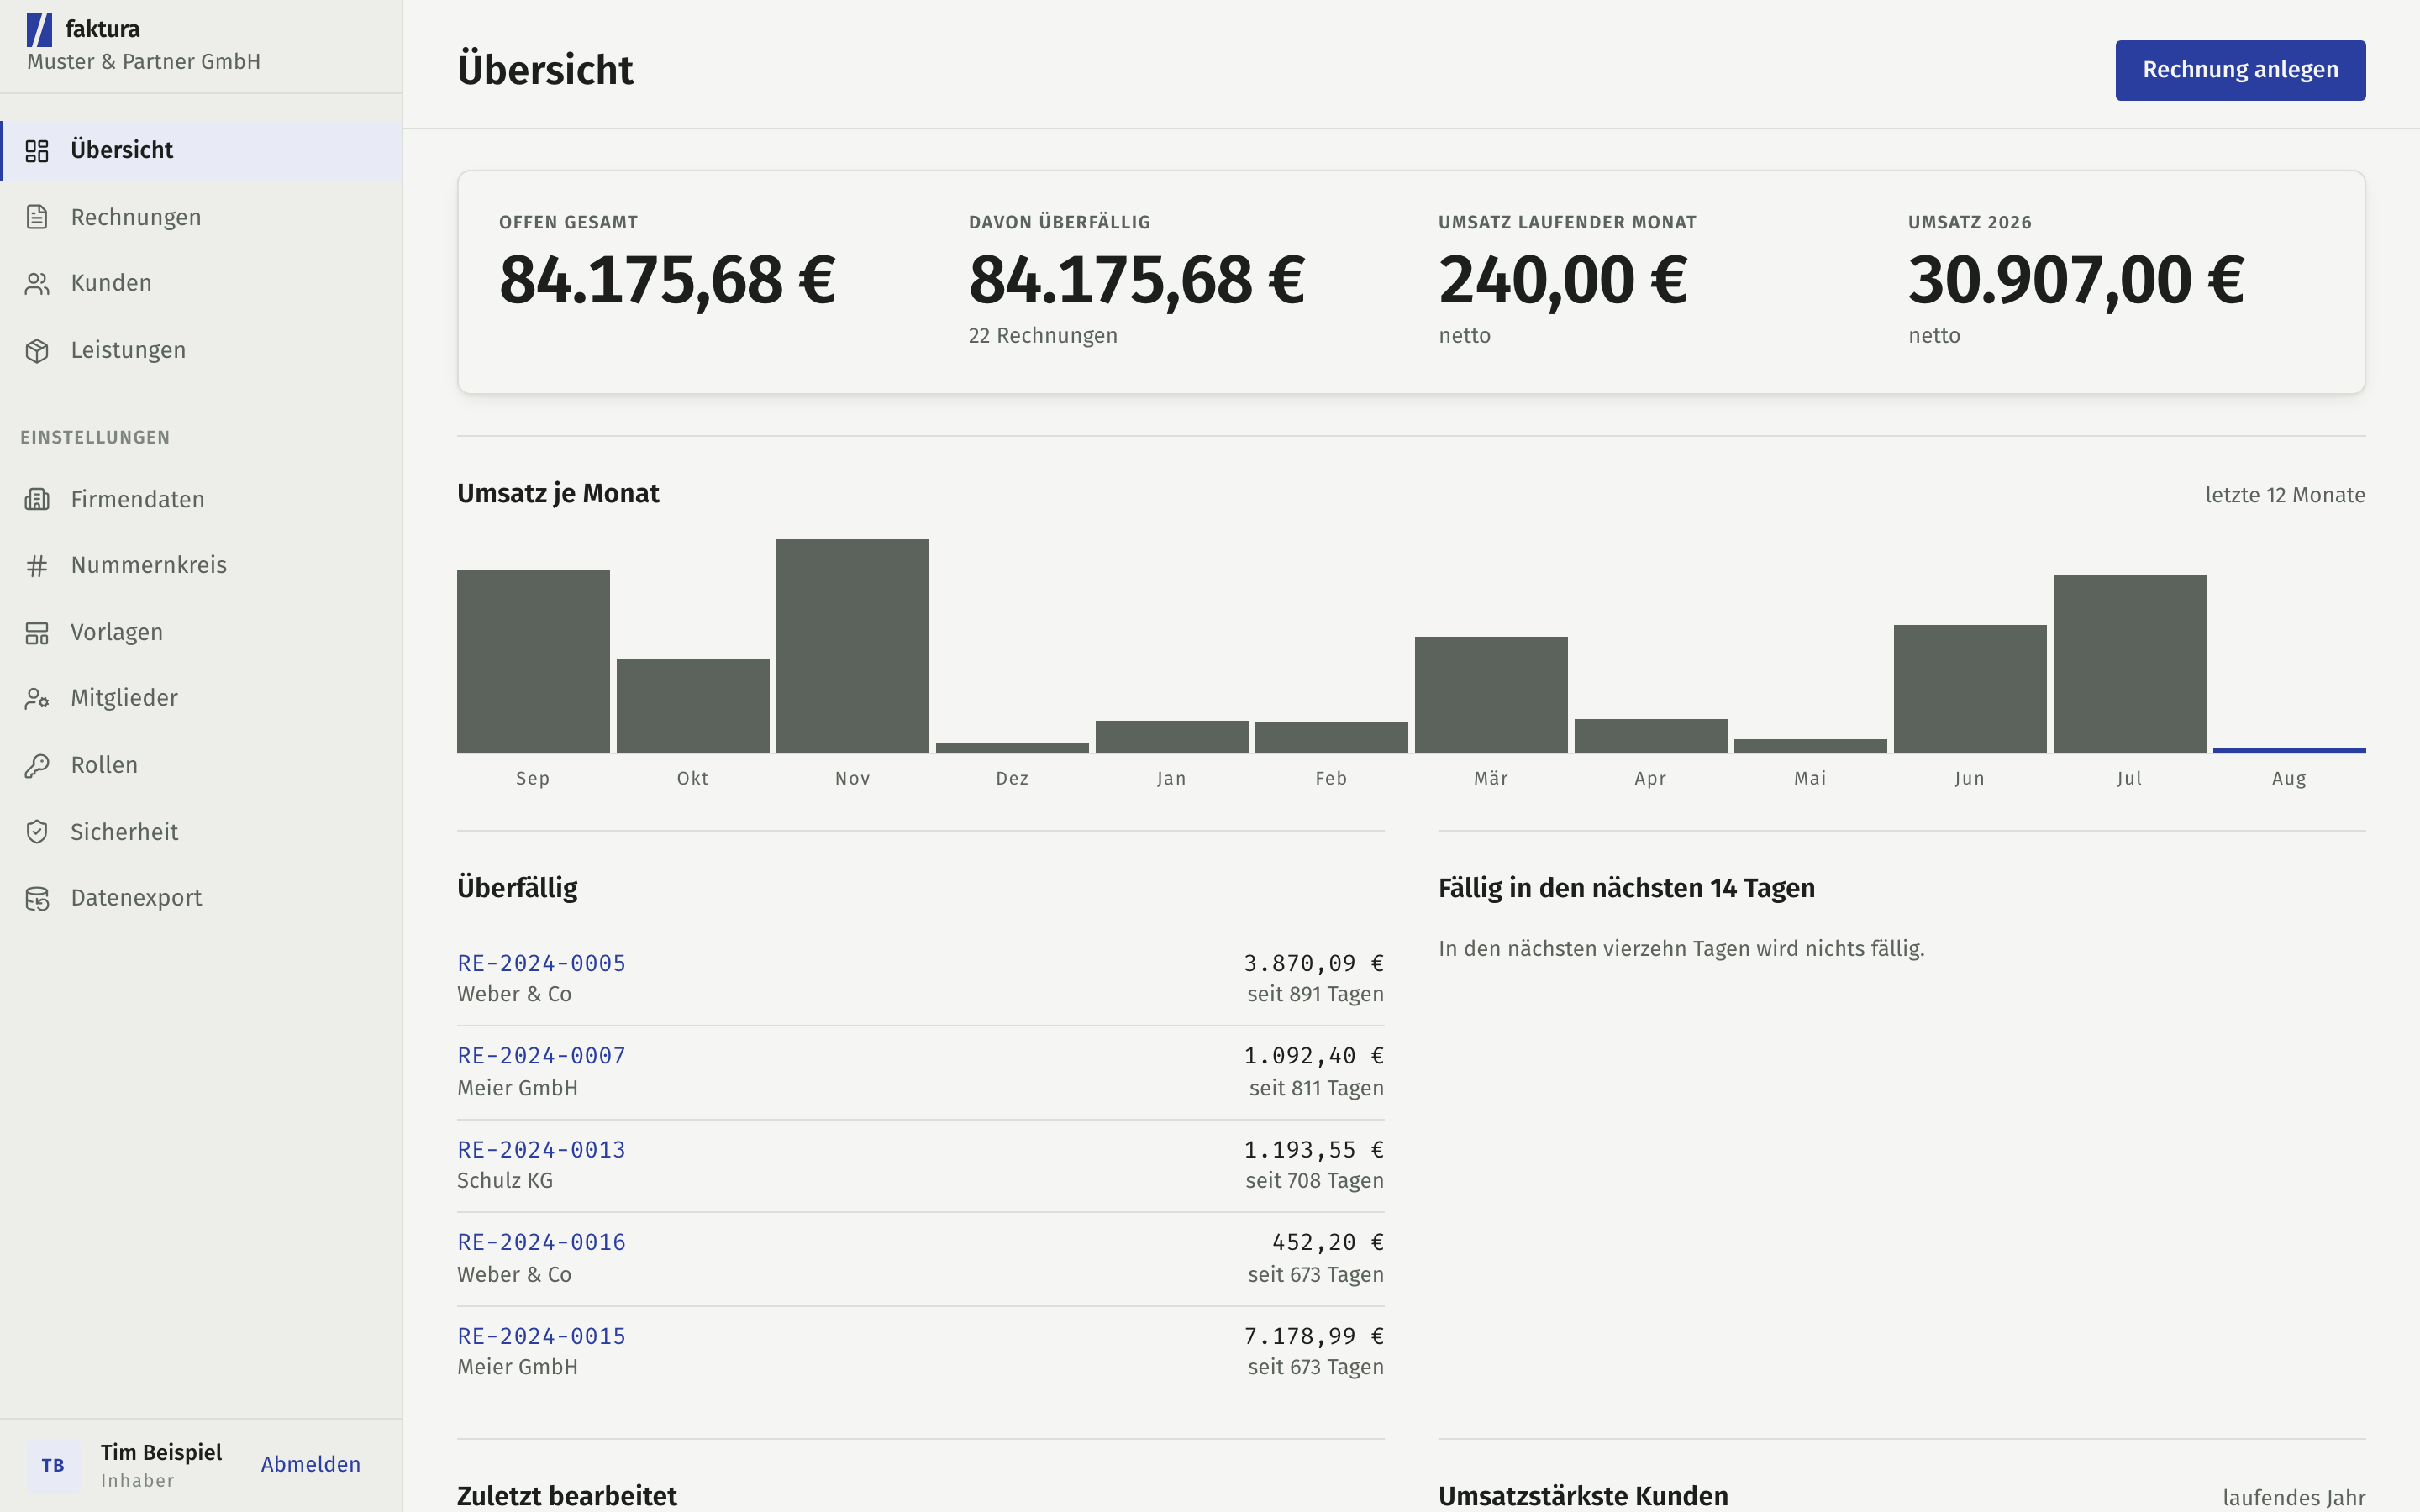Click the blue Aug bar in the chart

pos(2289,750)
